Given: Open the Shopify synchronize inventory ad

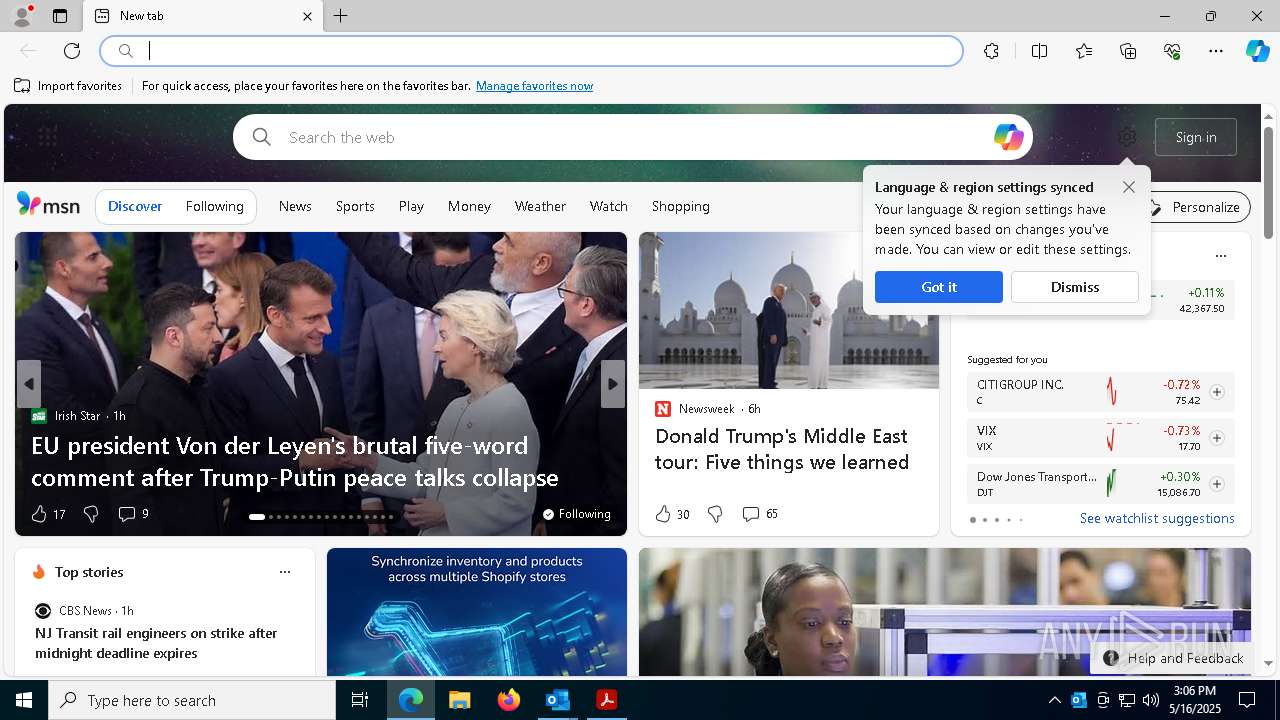Looking at the screenshot, I should 477,612.
